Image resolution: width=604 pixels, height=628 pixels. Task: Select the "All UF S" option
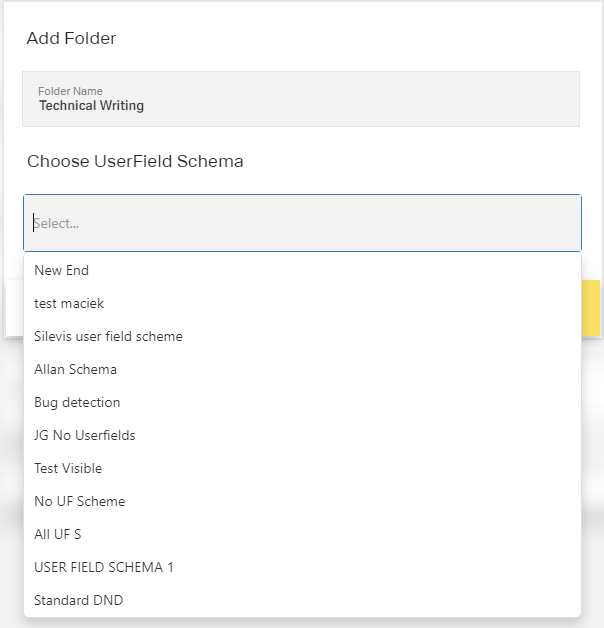click(57, 534)
